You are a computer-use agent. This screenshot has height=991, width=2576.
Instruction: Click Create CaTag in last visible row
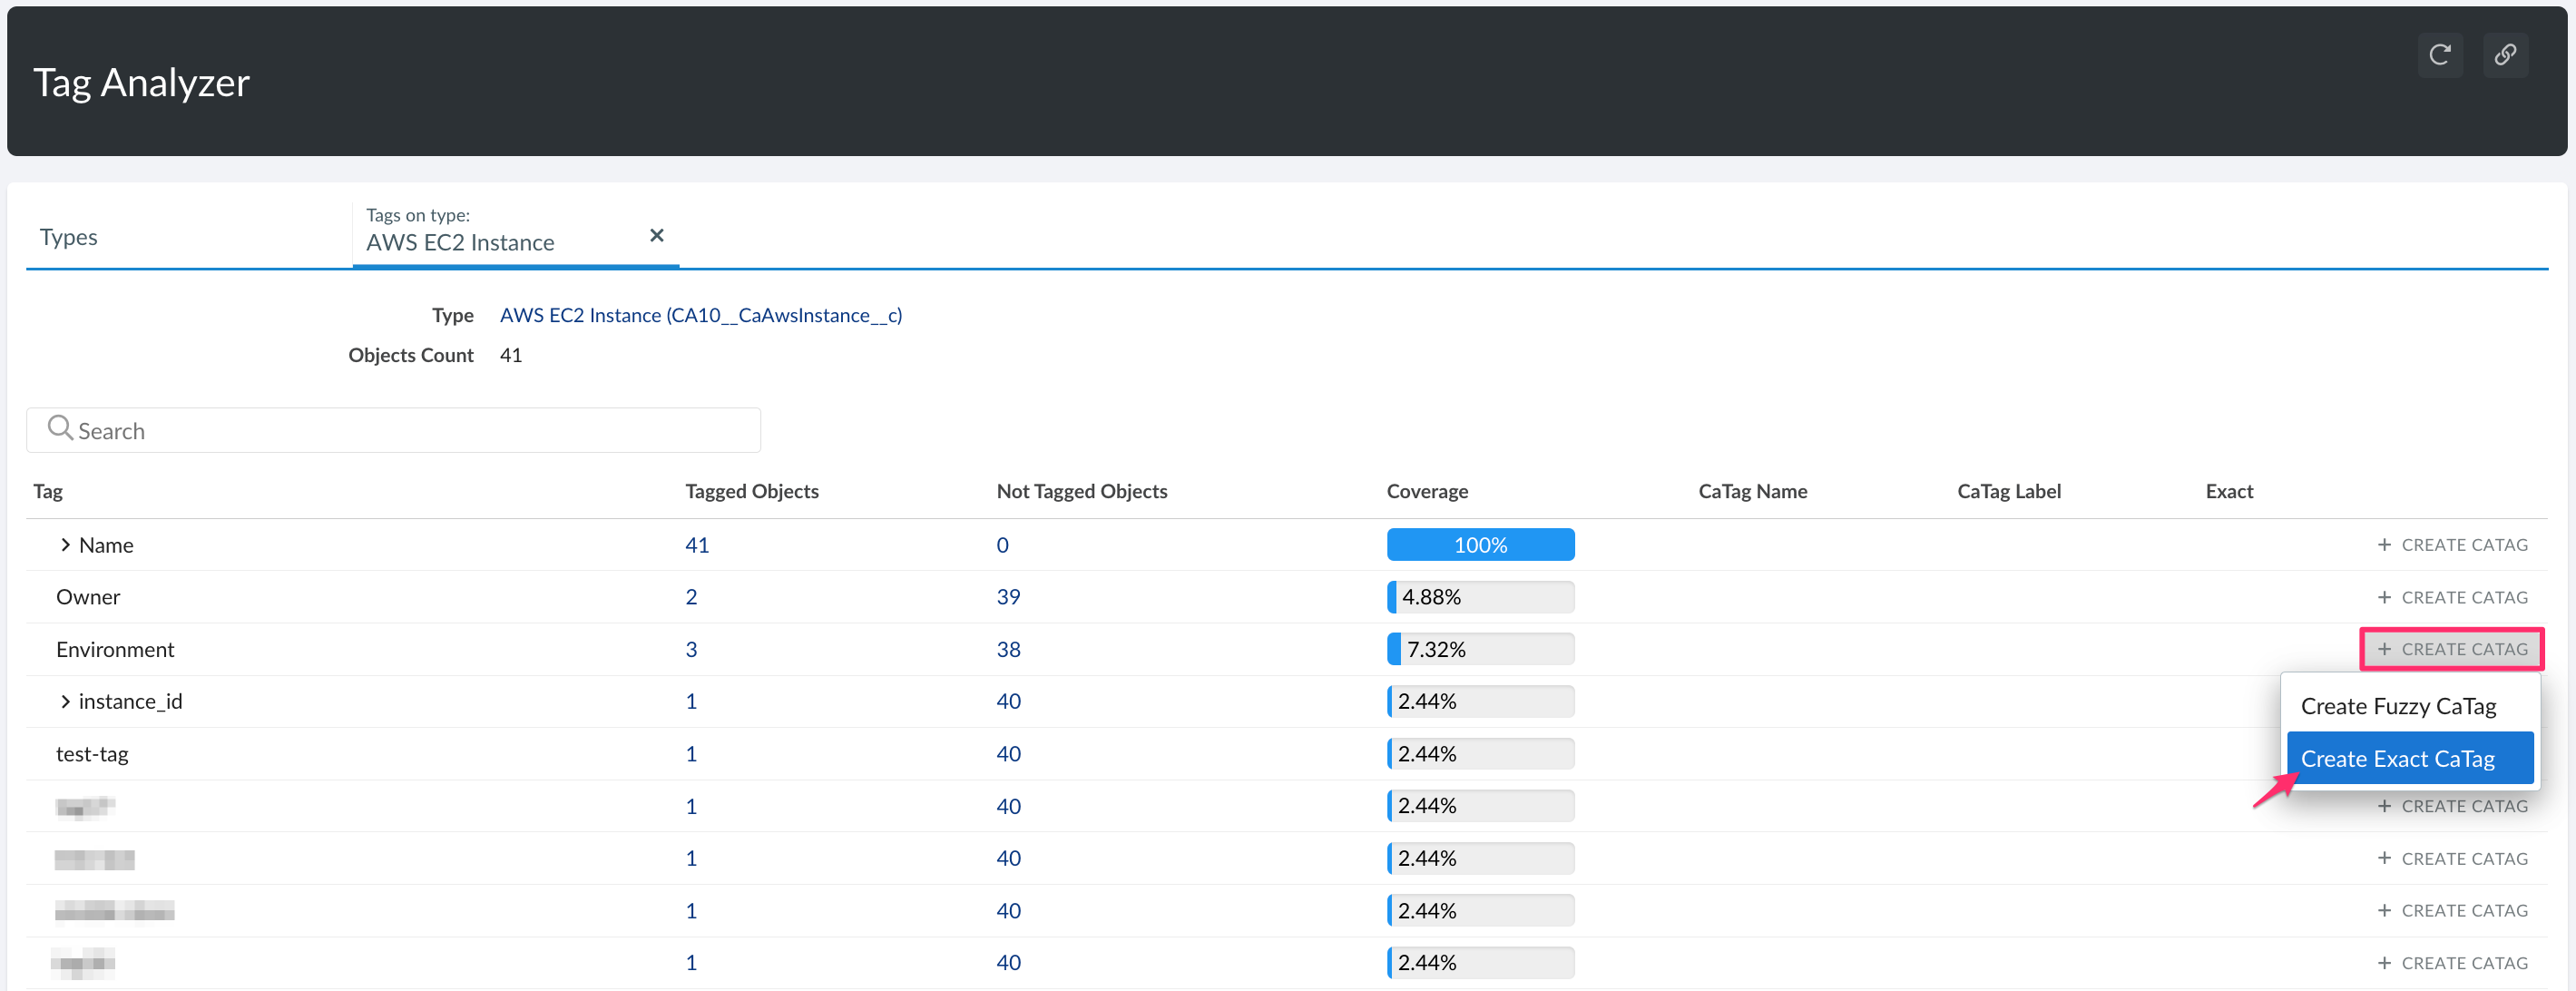point(2451,963)
